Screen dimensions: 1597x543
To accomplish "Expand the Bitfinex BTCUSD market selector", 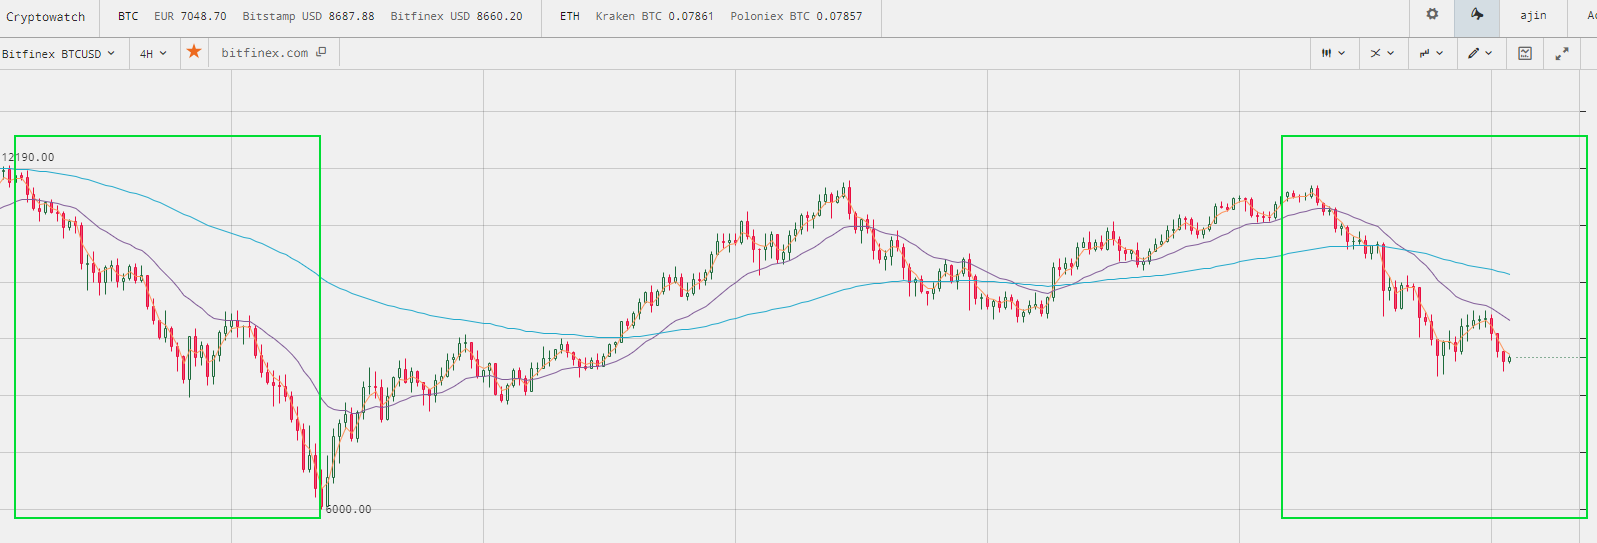I will click(x=58, y=53).
